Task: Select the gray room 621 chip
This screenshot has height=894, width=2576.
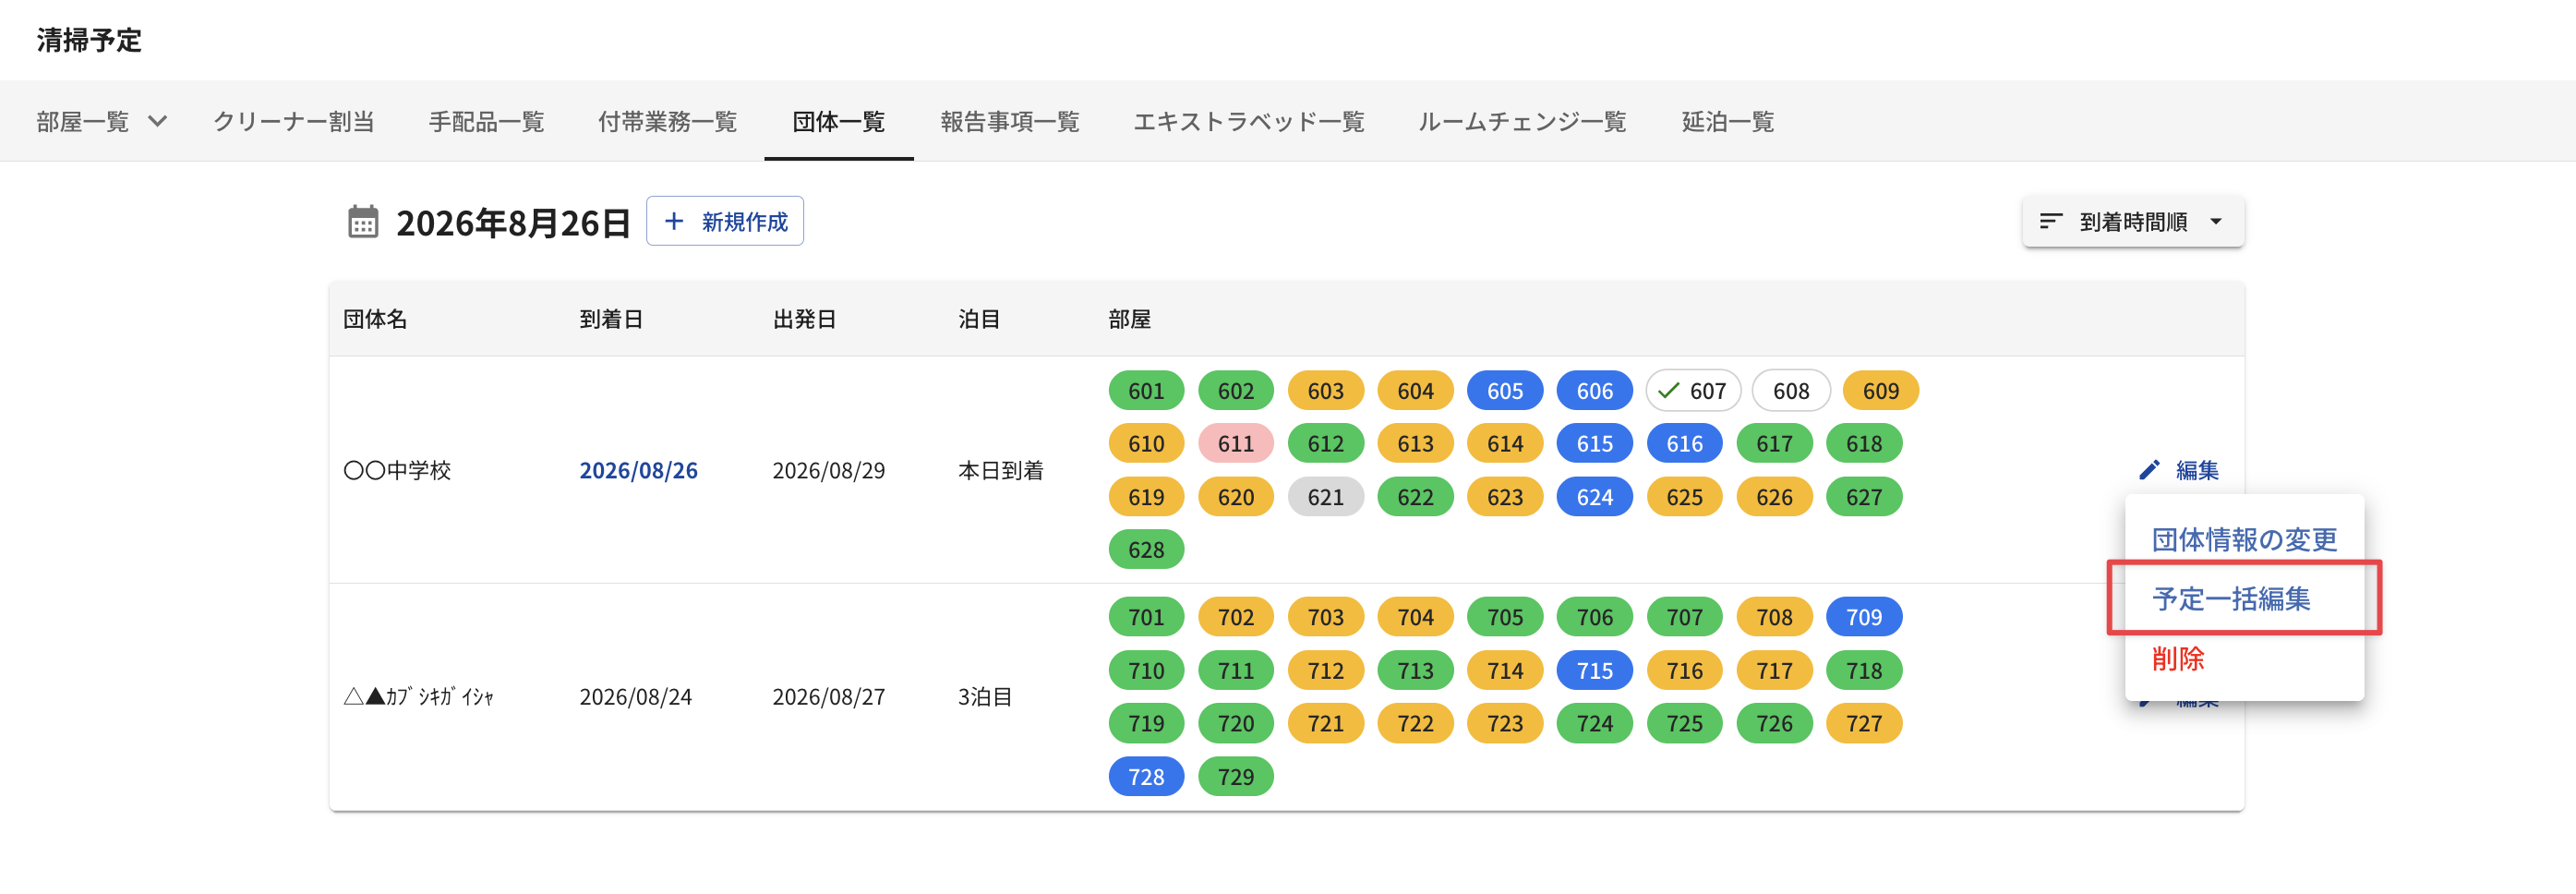Action: coord(1325,497)
